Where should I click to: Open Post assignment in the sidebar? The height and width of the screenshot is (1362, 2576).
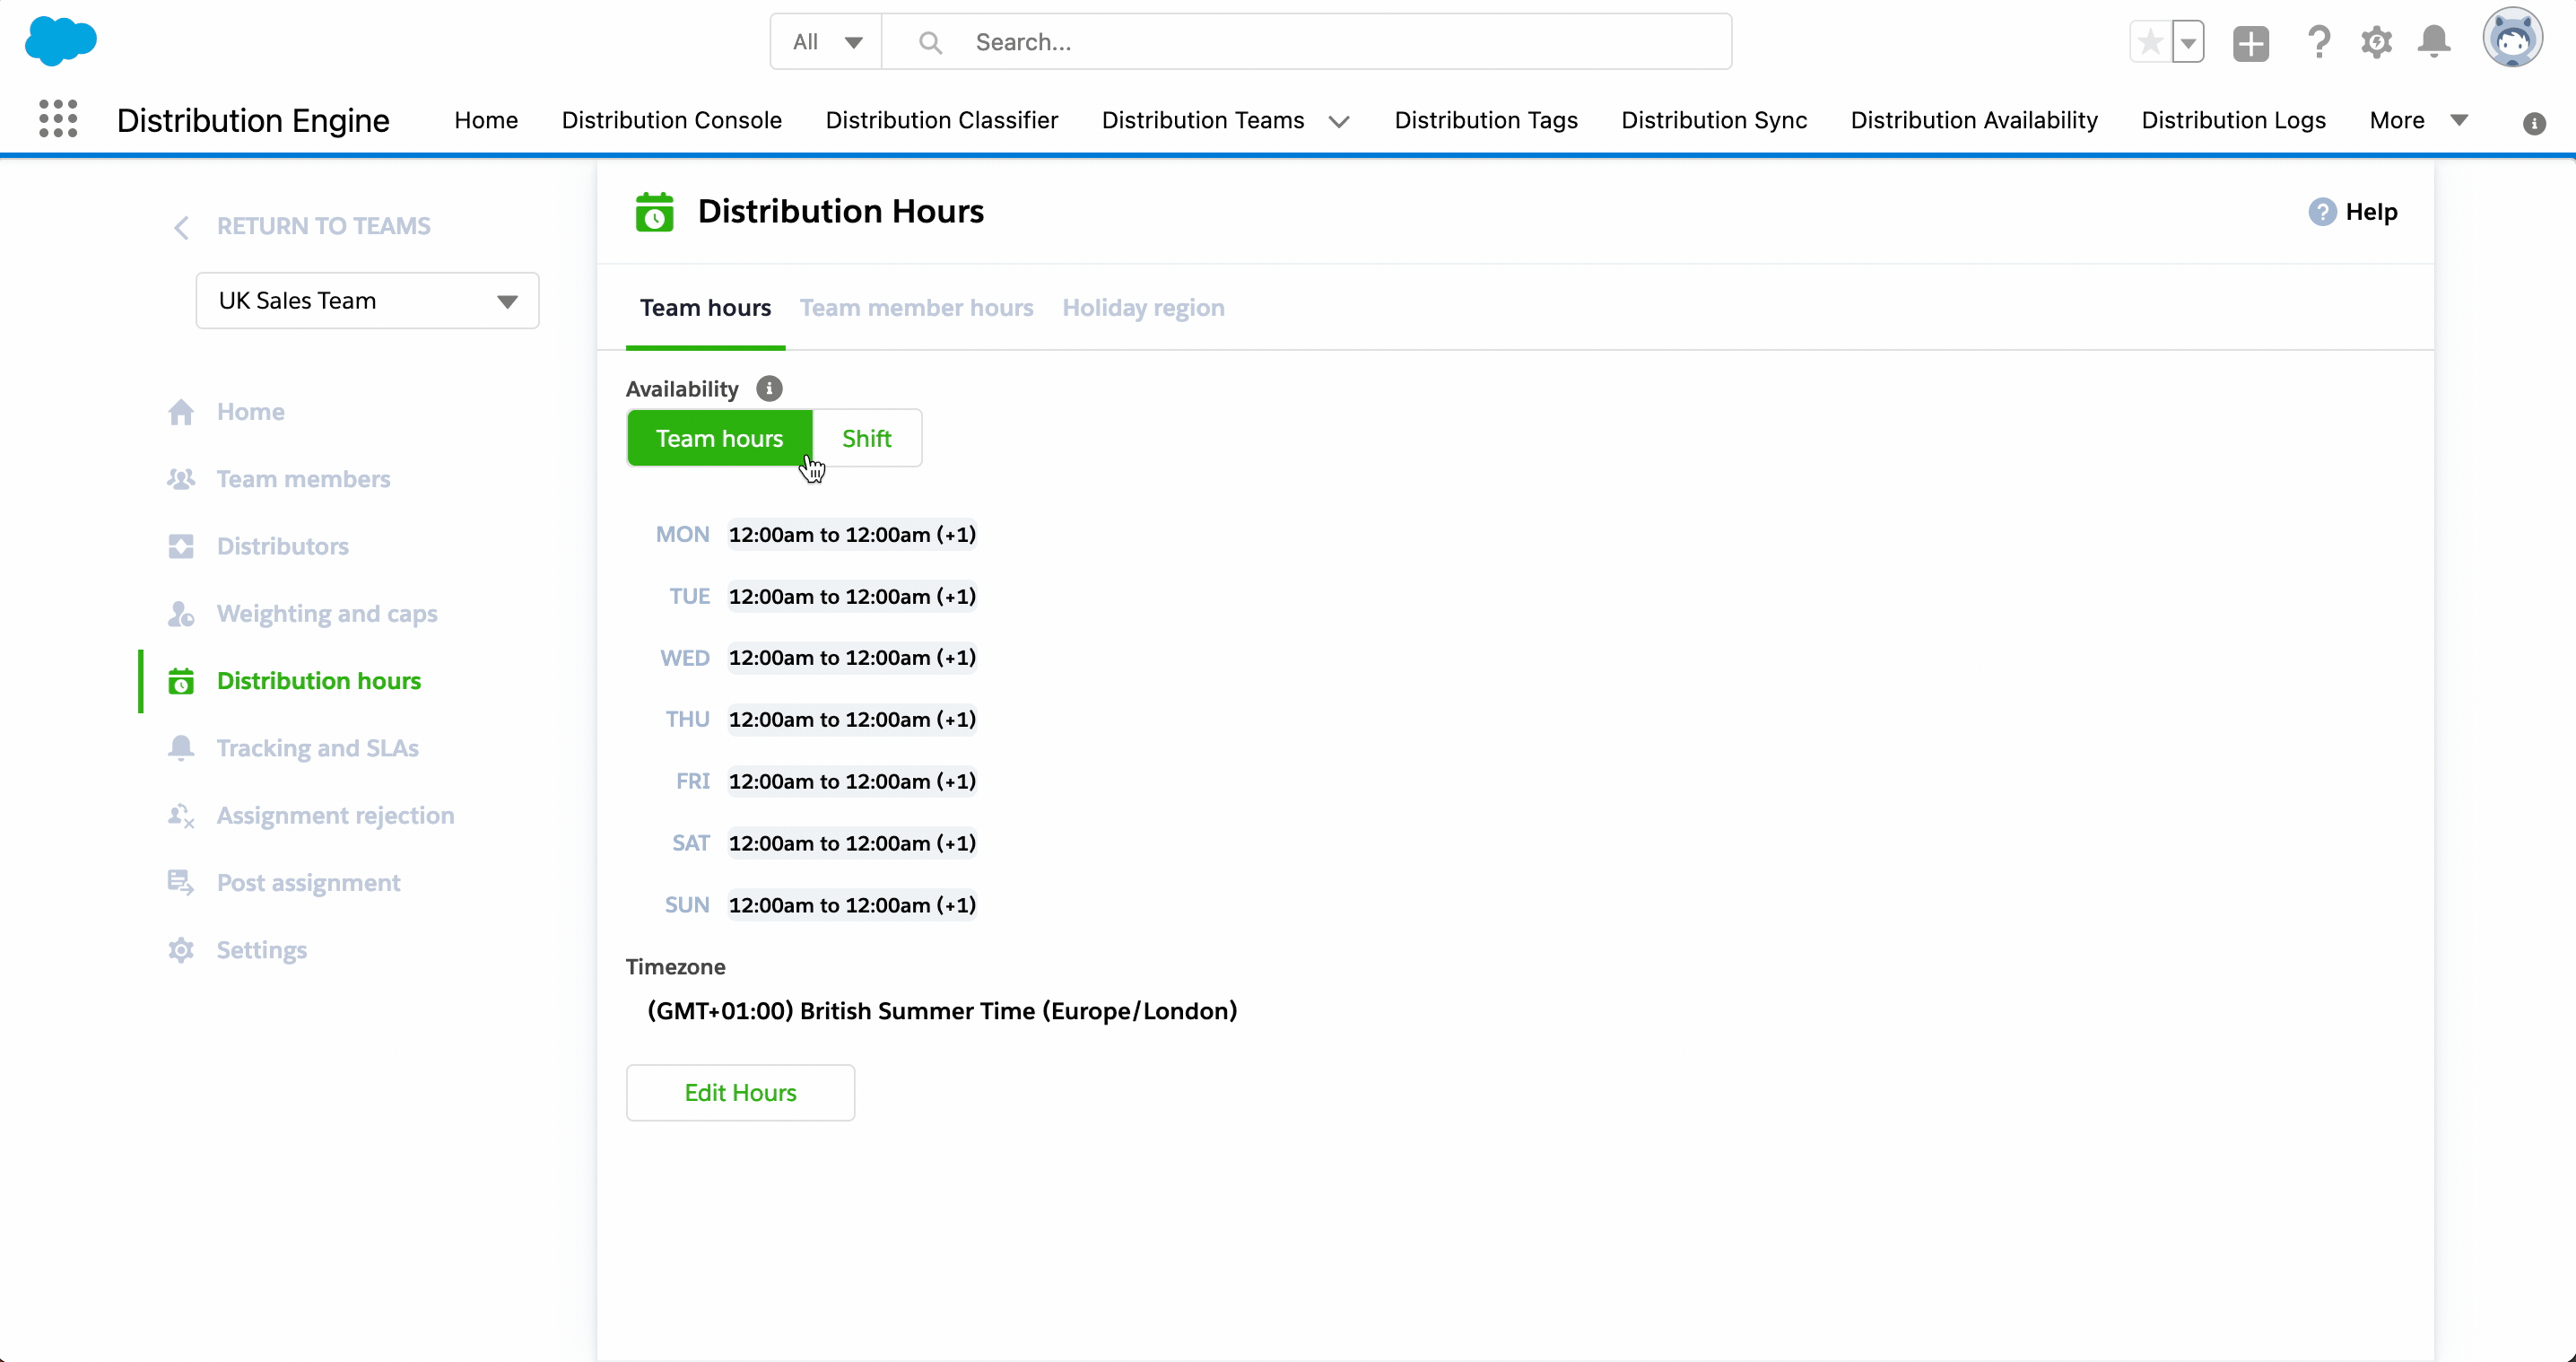pyautogui.click(x=308, y=882)
